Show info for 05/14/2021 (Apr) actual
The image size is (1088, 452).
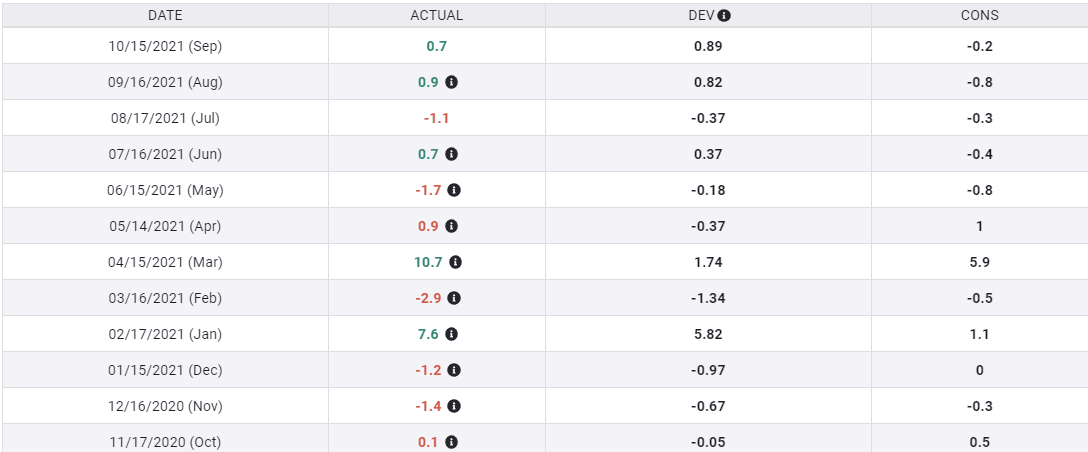452,226
